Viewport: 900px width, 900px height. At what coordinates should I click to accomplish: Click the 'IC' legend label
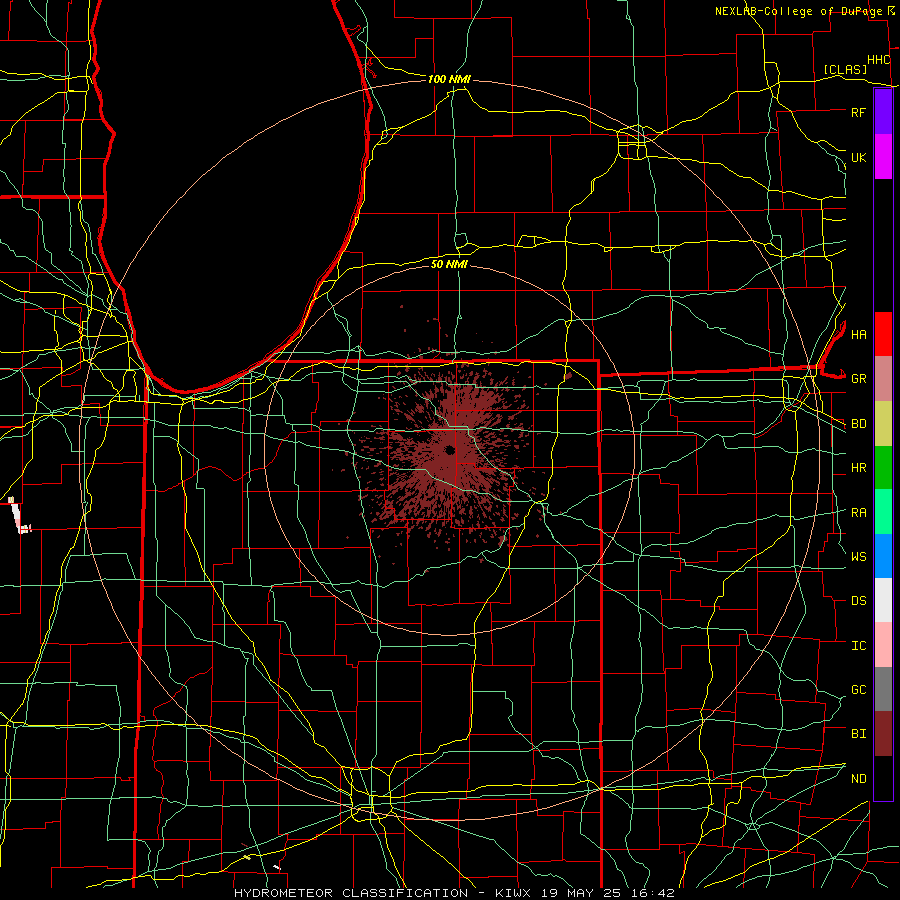(x=858, y=646)
